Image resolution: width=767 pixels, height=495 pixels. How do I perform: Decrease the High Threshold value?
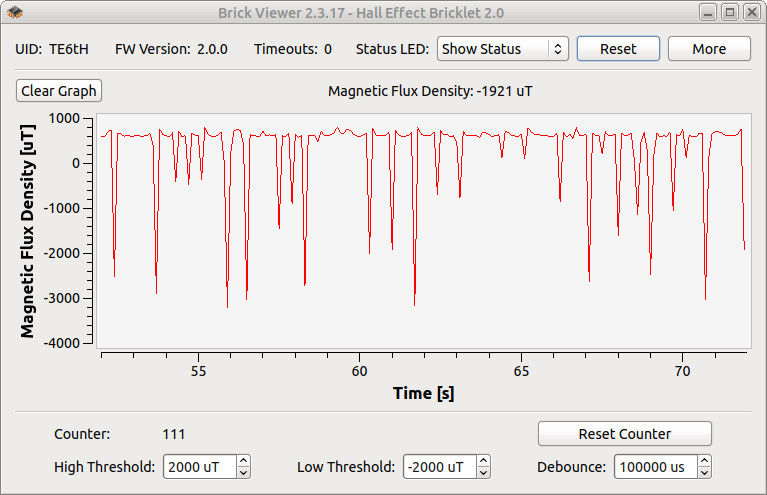(244, 473)
